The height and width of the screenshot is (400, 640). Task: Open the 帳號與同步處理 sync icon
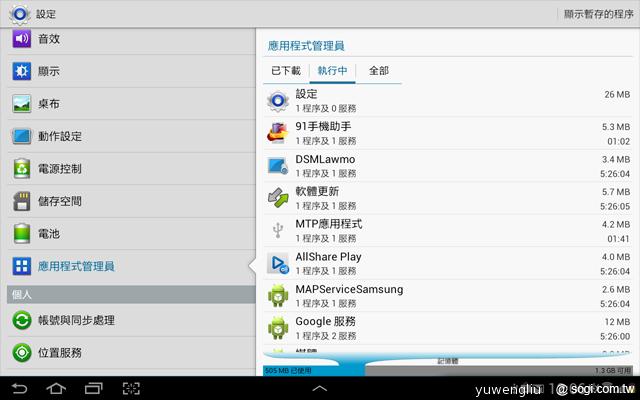(x=22, y=320)
